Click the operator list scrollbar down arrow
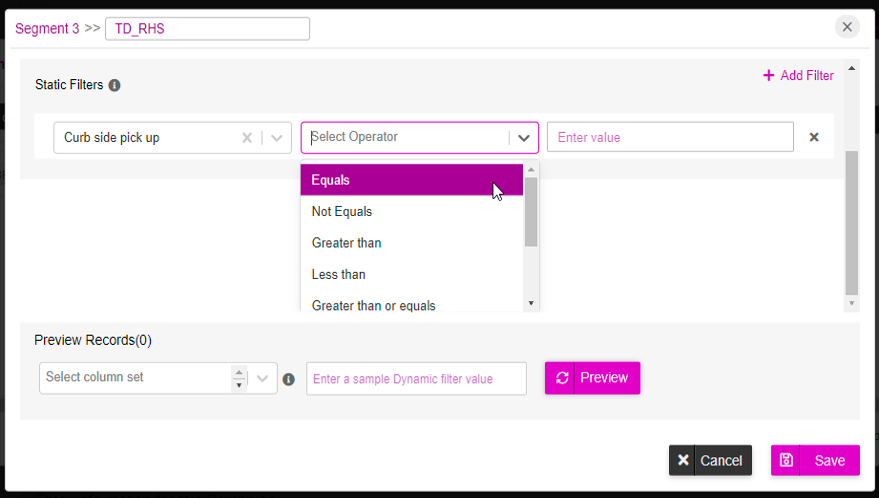This screenshot has width=880, height=498. point(531,303)
